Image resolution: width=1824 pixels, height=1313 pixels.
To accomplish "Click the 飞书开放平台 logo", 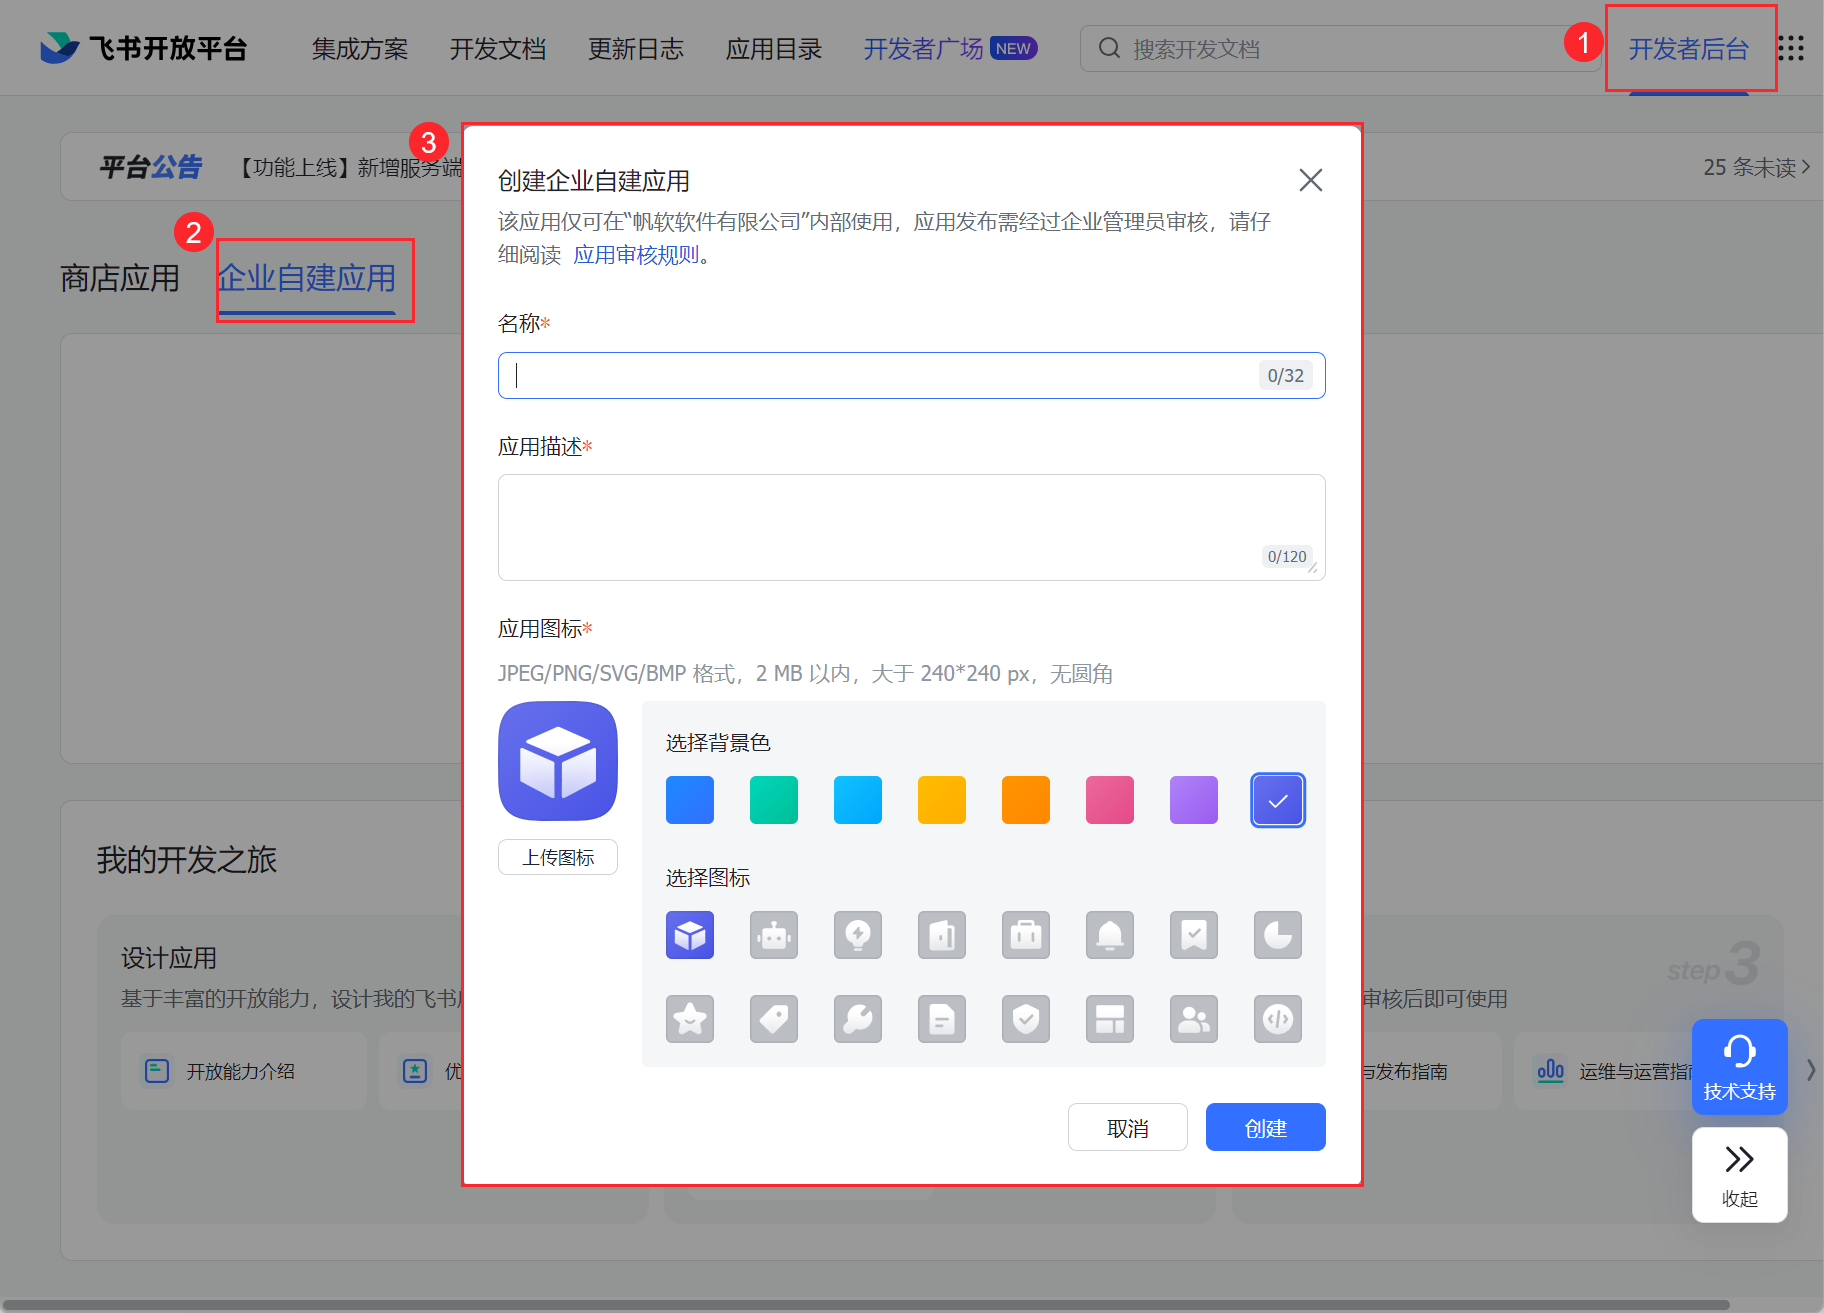I will pyautogui.click(x=143, y=48).
